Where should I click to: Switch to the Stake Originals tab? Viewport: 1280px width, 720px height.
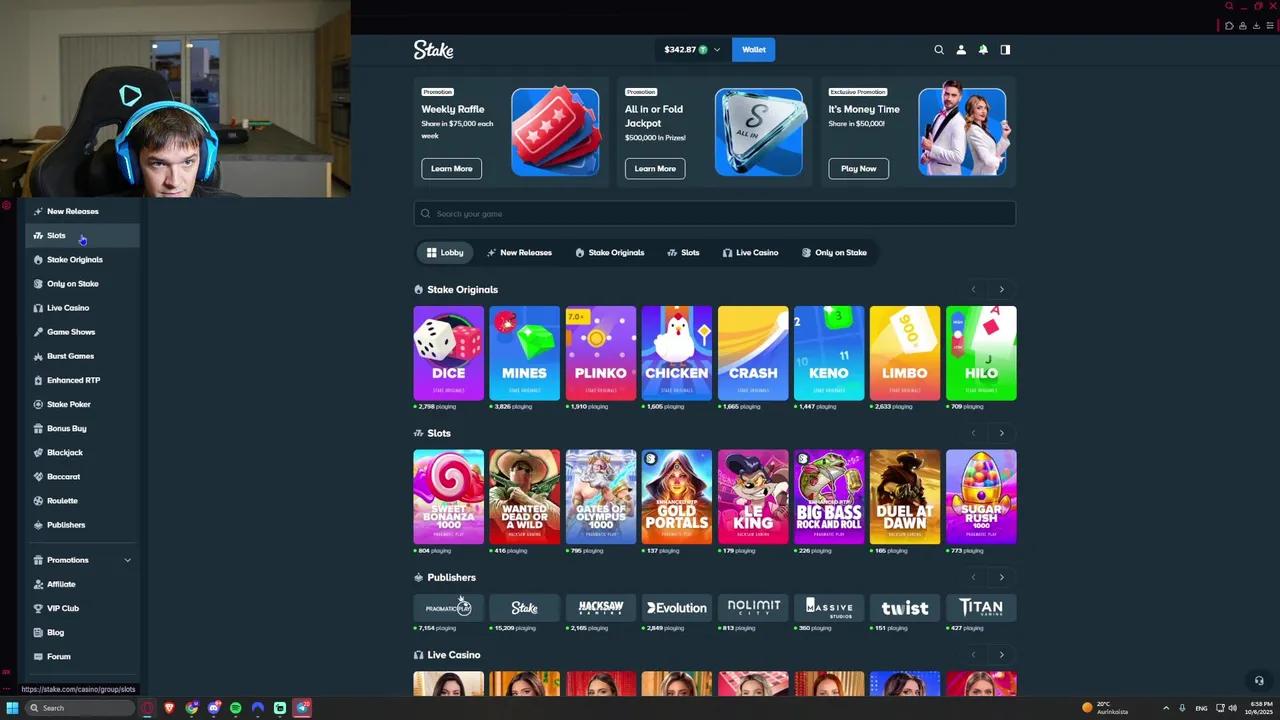610,253
